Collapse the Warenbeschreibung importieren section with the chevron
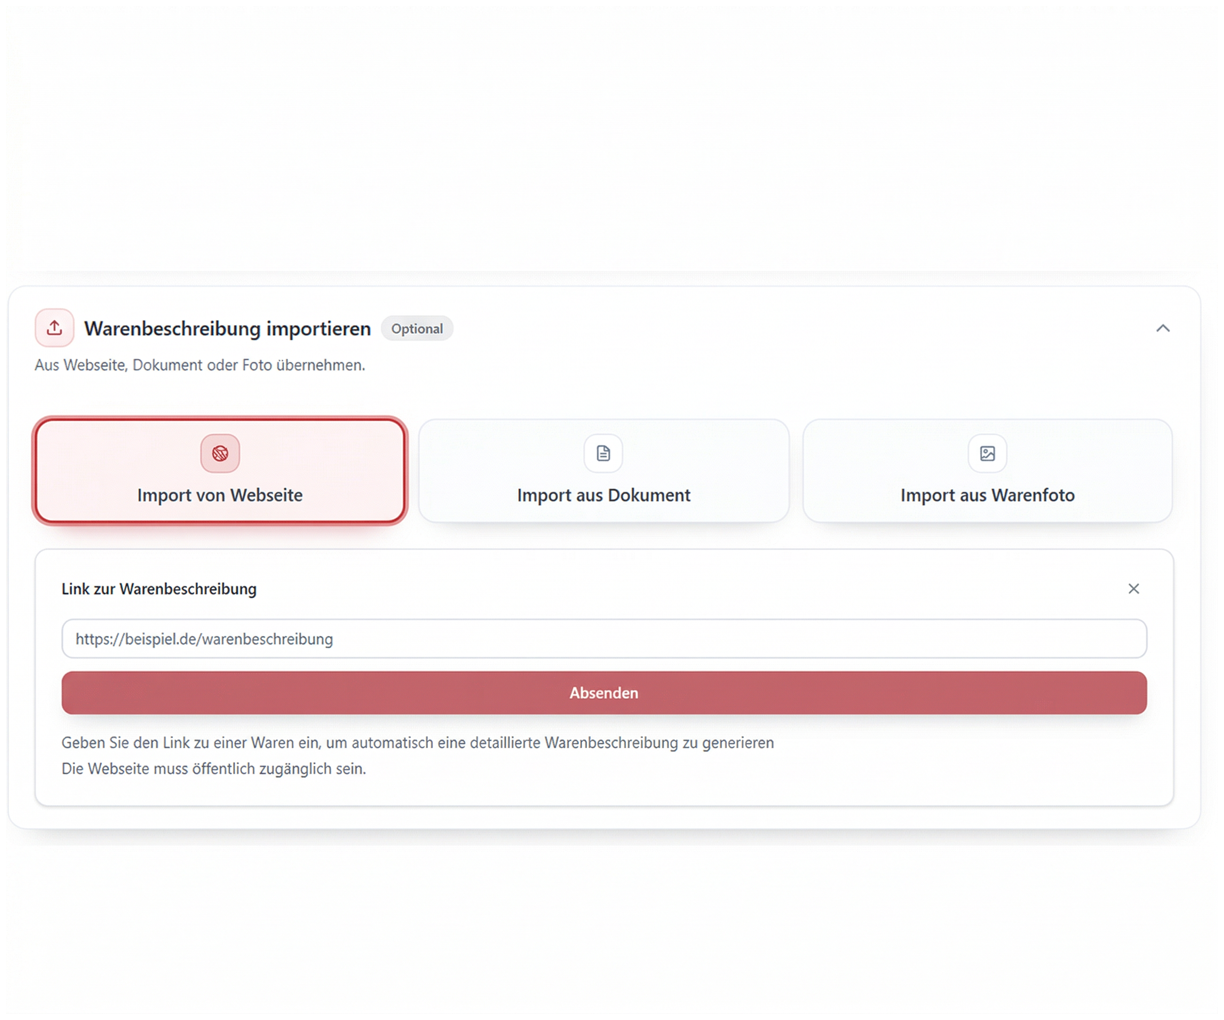This screenshot has width=1224, height=1020. (x=1162, y=328)
